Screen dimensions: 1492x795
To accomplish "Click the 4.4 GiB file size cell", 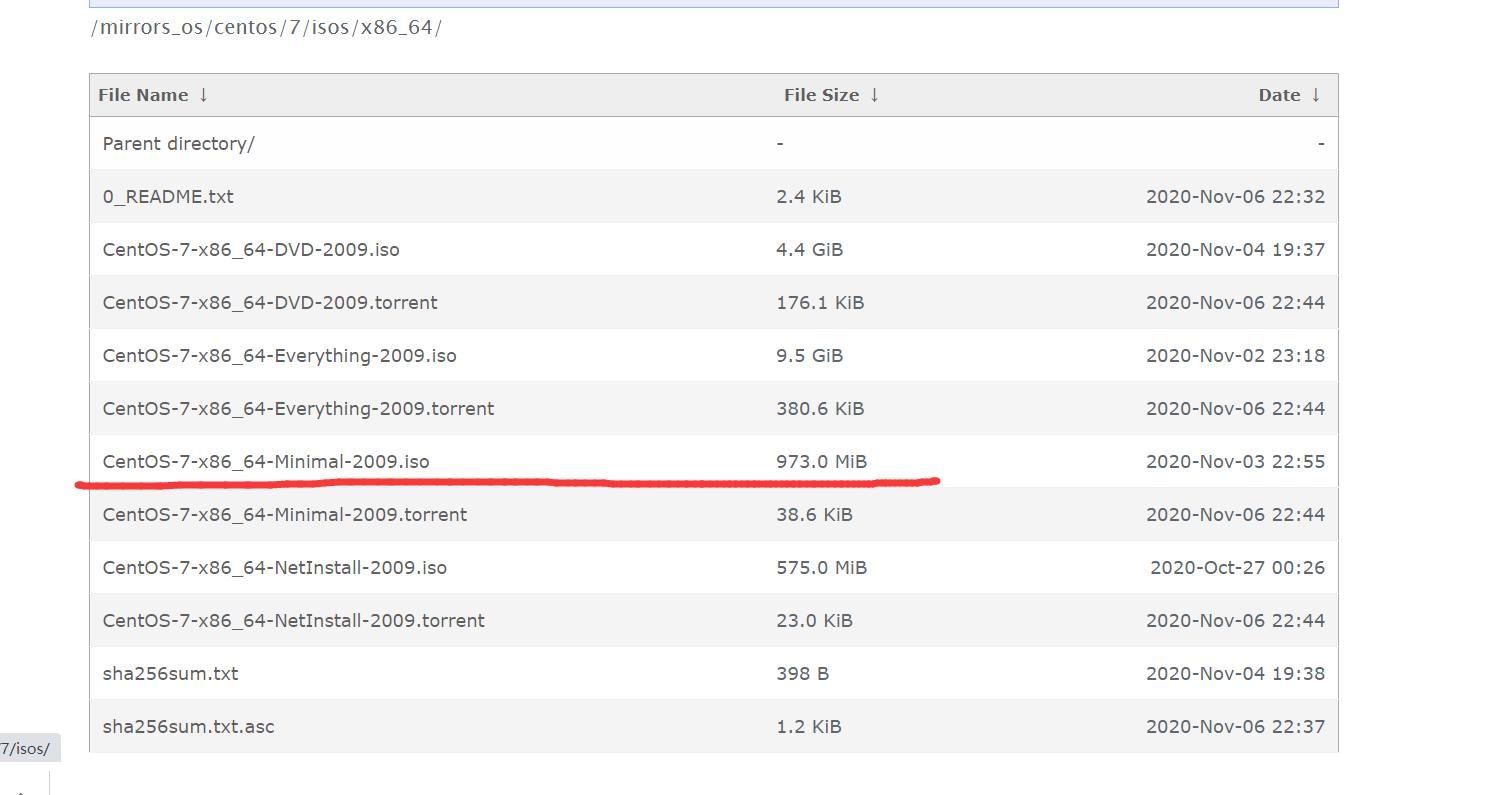I will tap(810, 250).
